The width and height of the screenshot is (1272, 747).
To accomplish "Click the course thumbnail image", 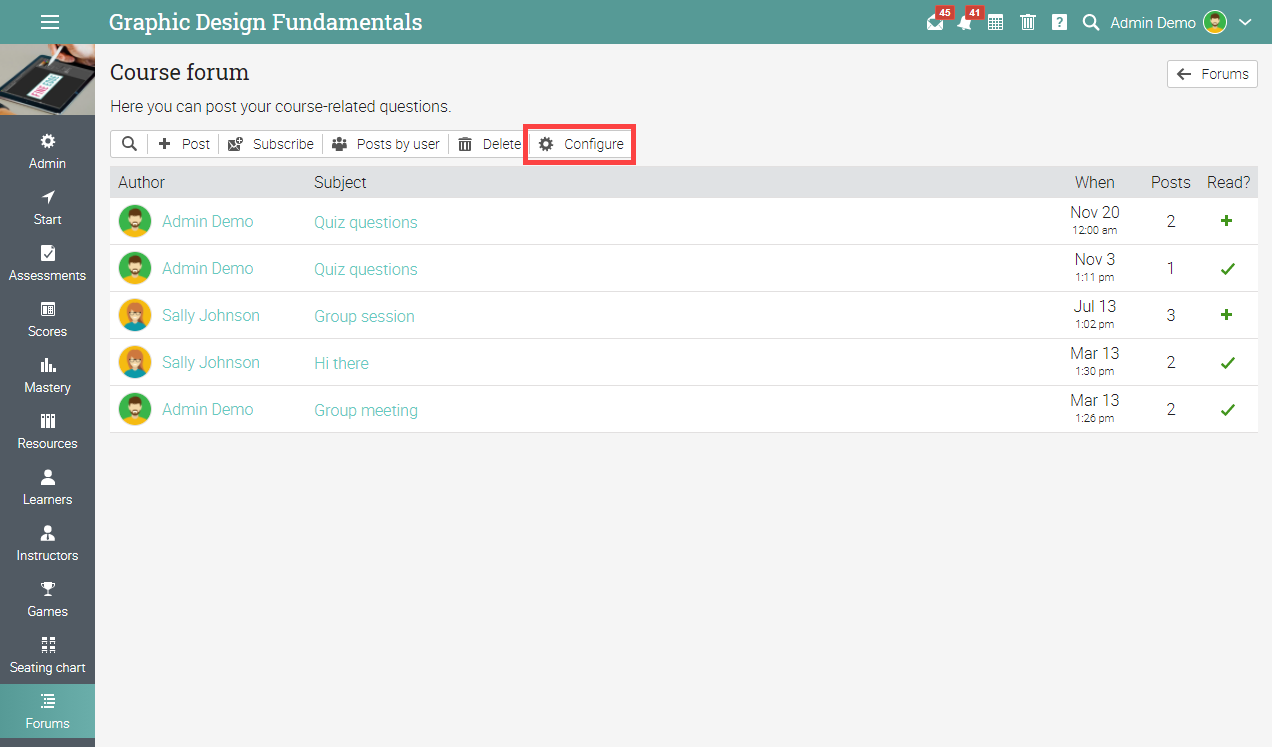I will click(x=47, y=79).
